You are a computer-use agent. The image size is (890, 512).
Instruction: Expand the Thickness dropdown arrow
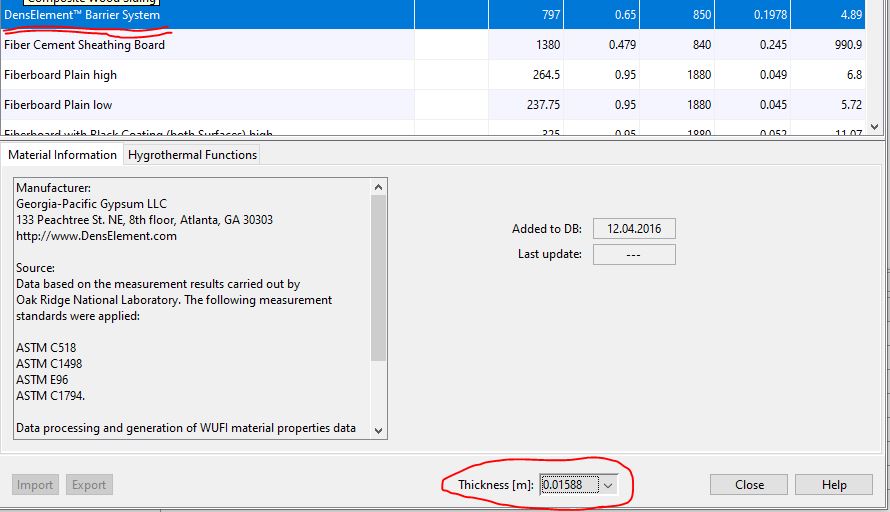608,485
